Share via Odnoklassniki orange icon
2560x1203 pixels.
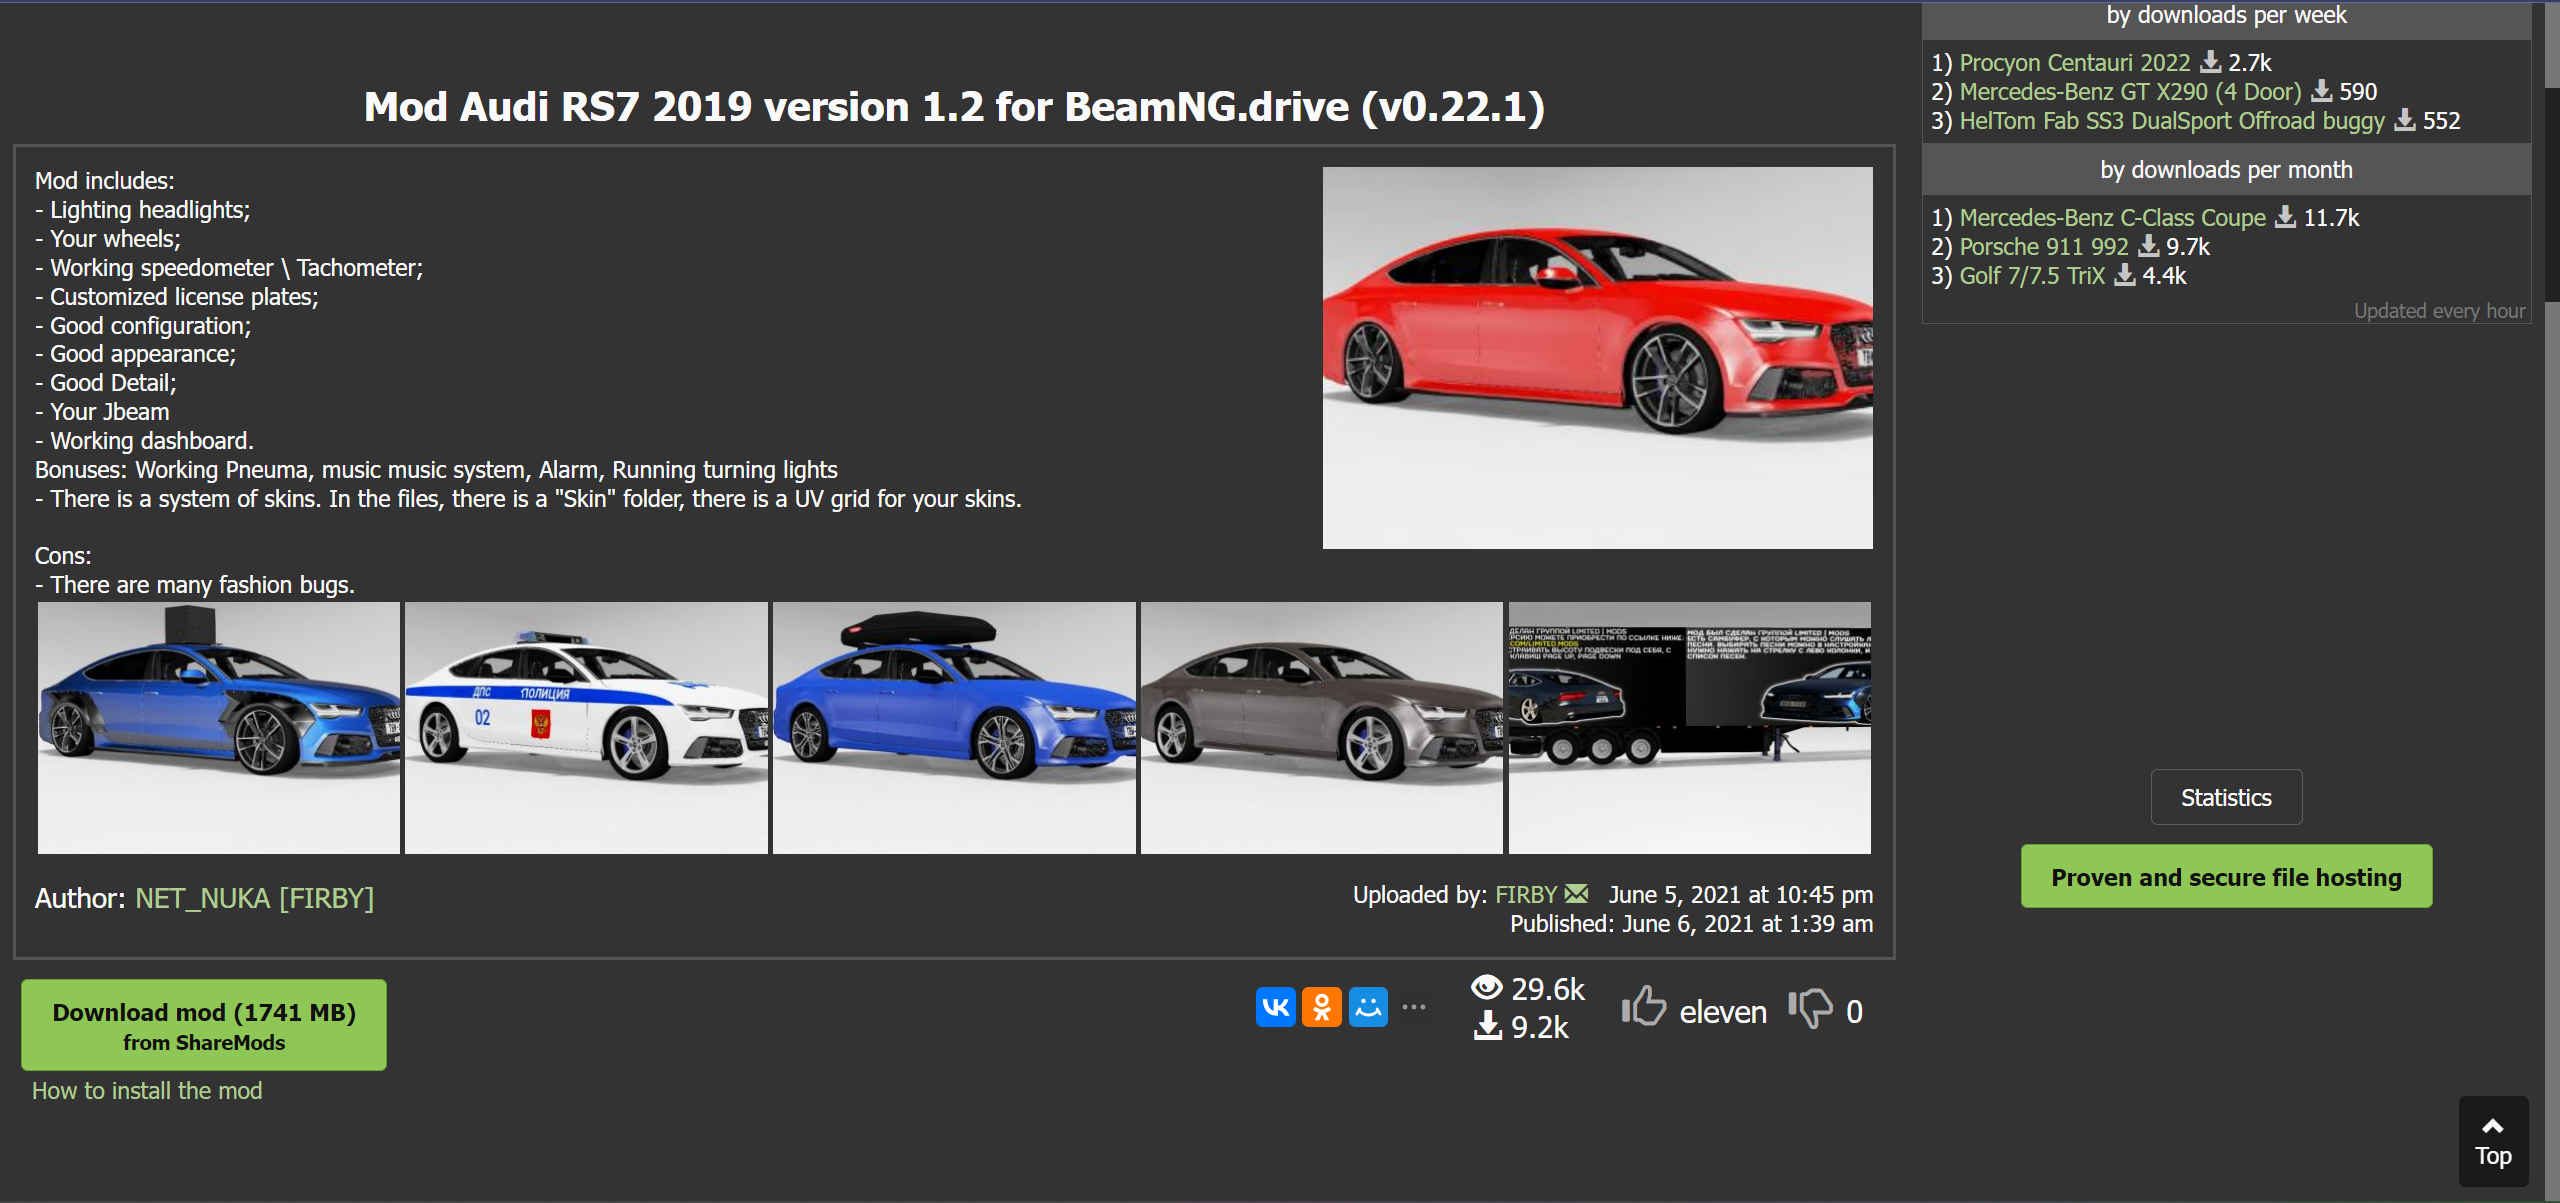point(1321,1007)
